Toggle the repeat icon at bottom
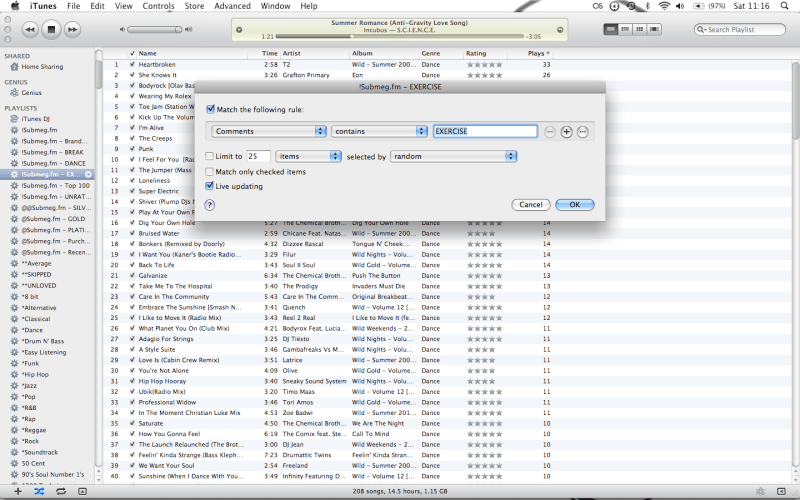The height and width of the screenshot is (500, 800). tap(60, 492)
